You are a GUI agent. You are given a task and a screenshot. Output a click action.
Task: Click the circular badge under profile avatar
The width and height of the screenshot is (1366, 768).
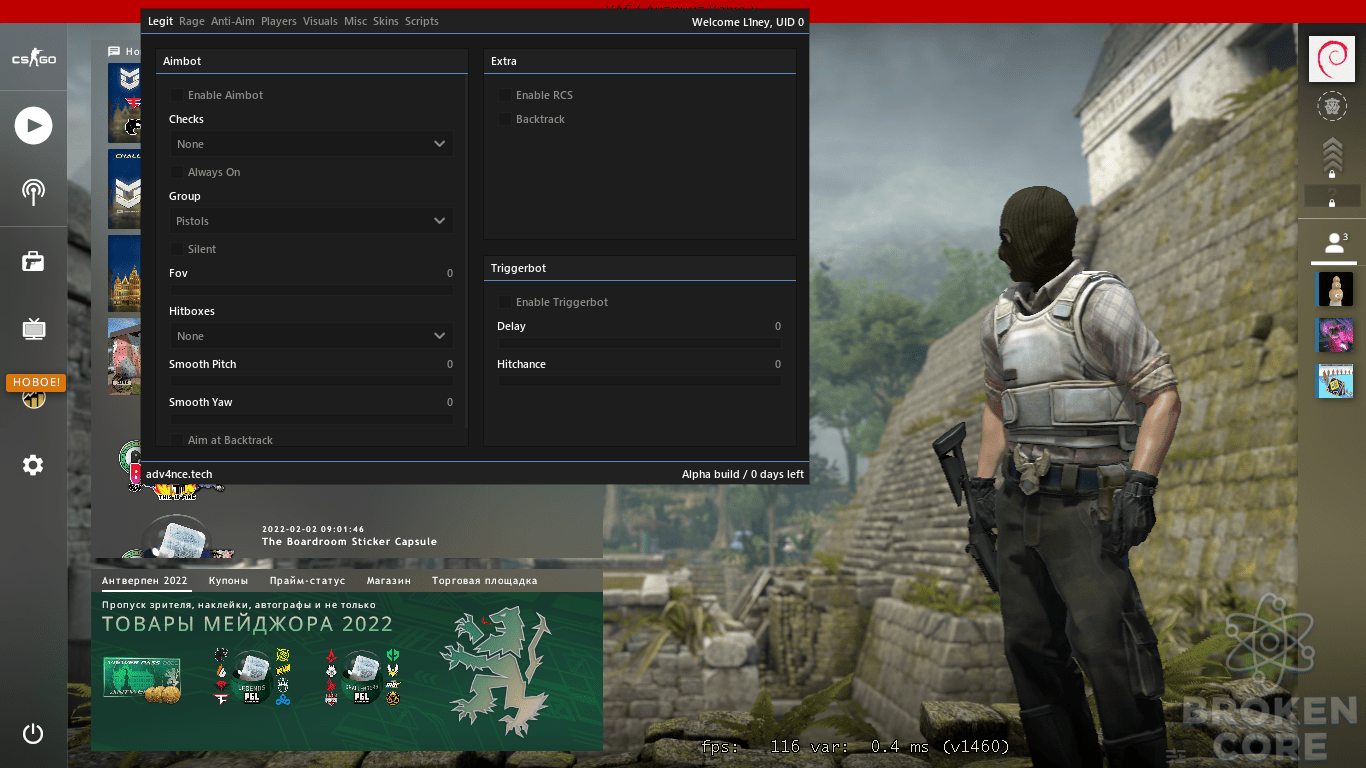click(x=1332, y=105)
